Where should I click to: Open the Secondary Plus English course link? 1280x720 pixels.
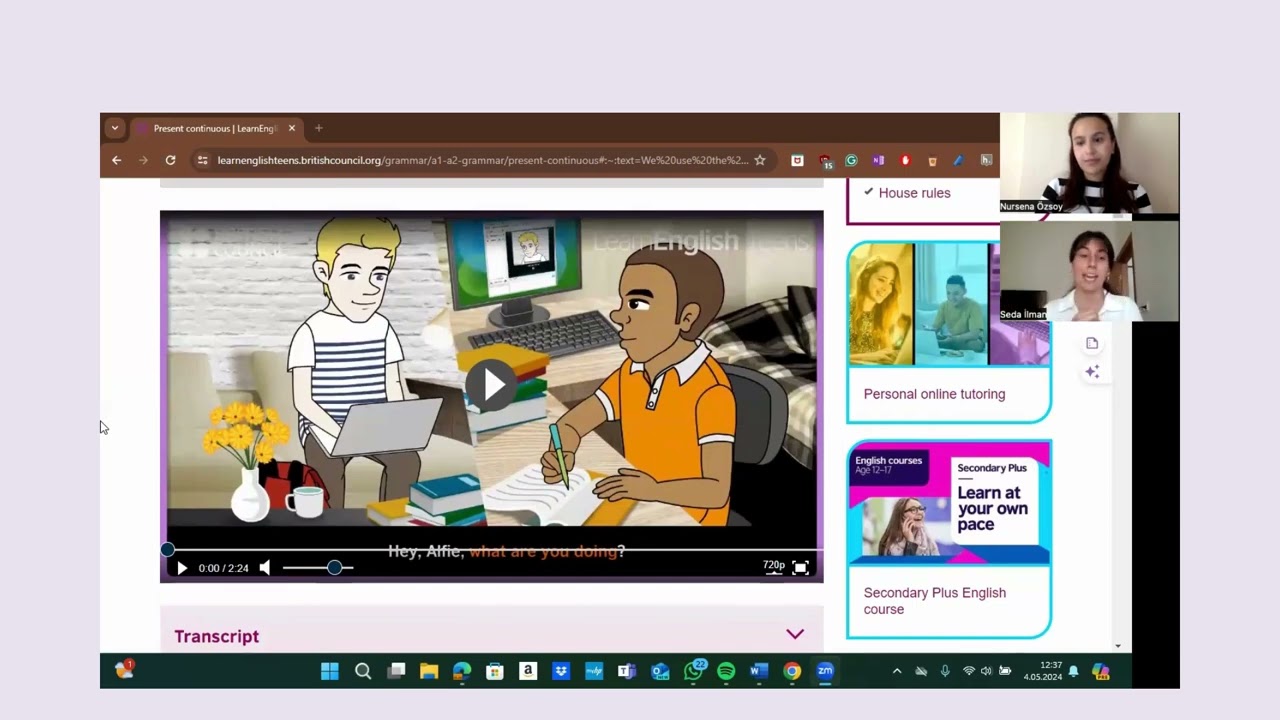pyautogui.click(x=934, y=601)
